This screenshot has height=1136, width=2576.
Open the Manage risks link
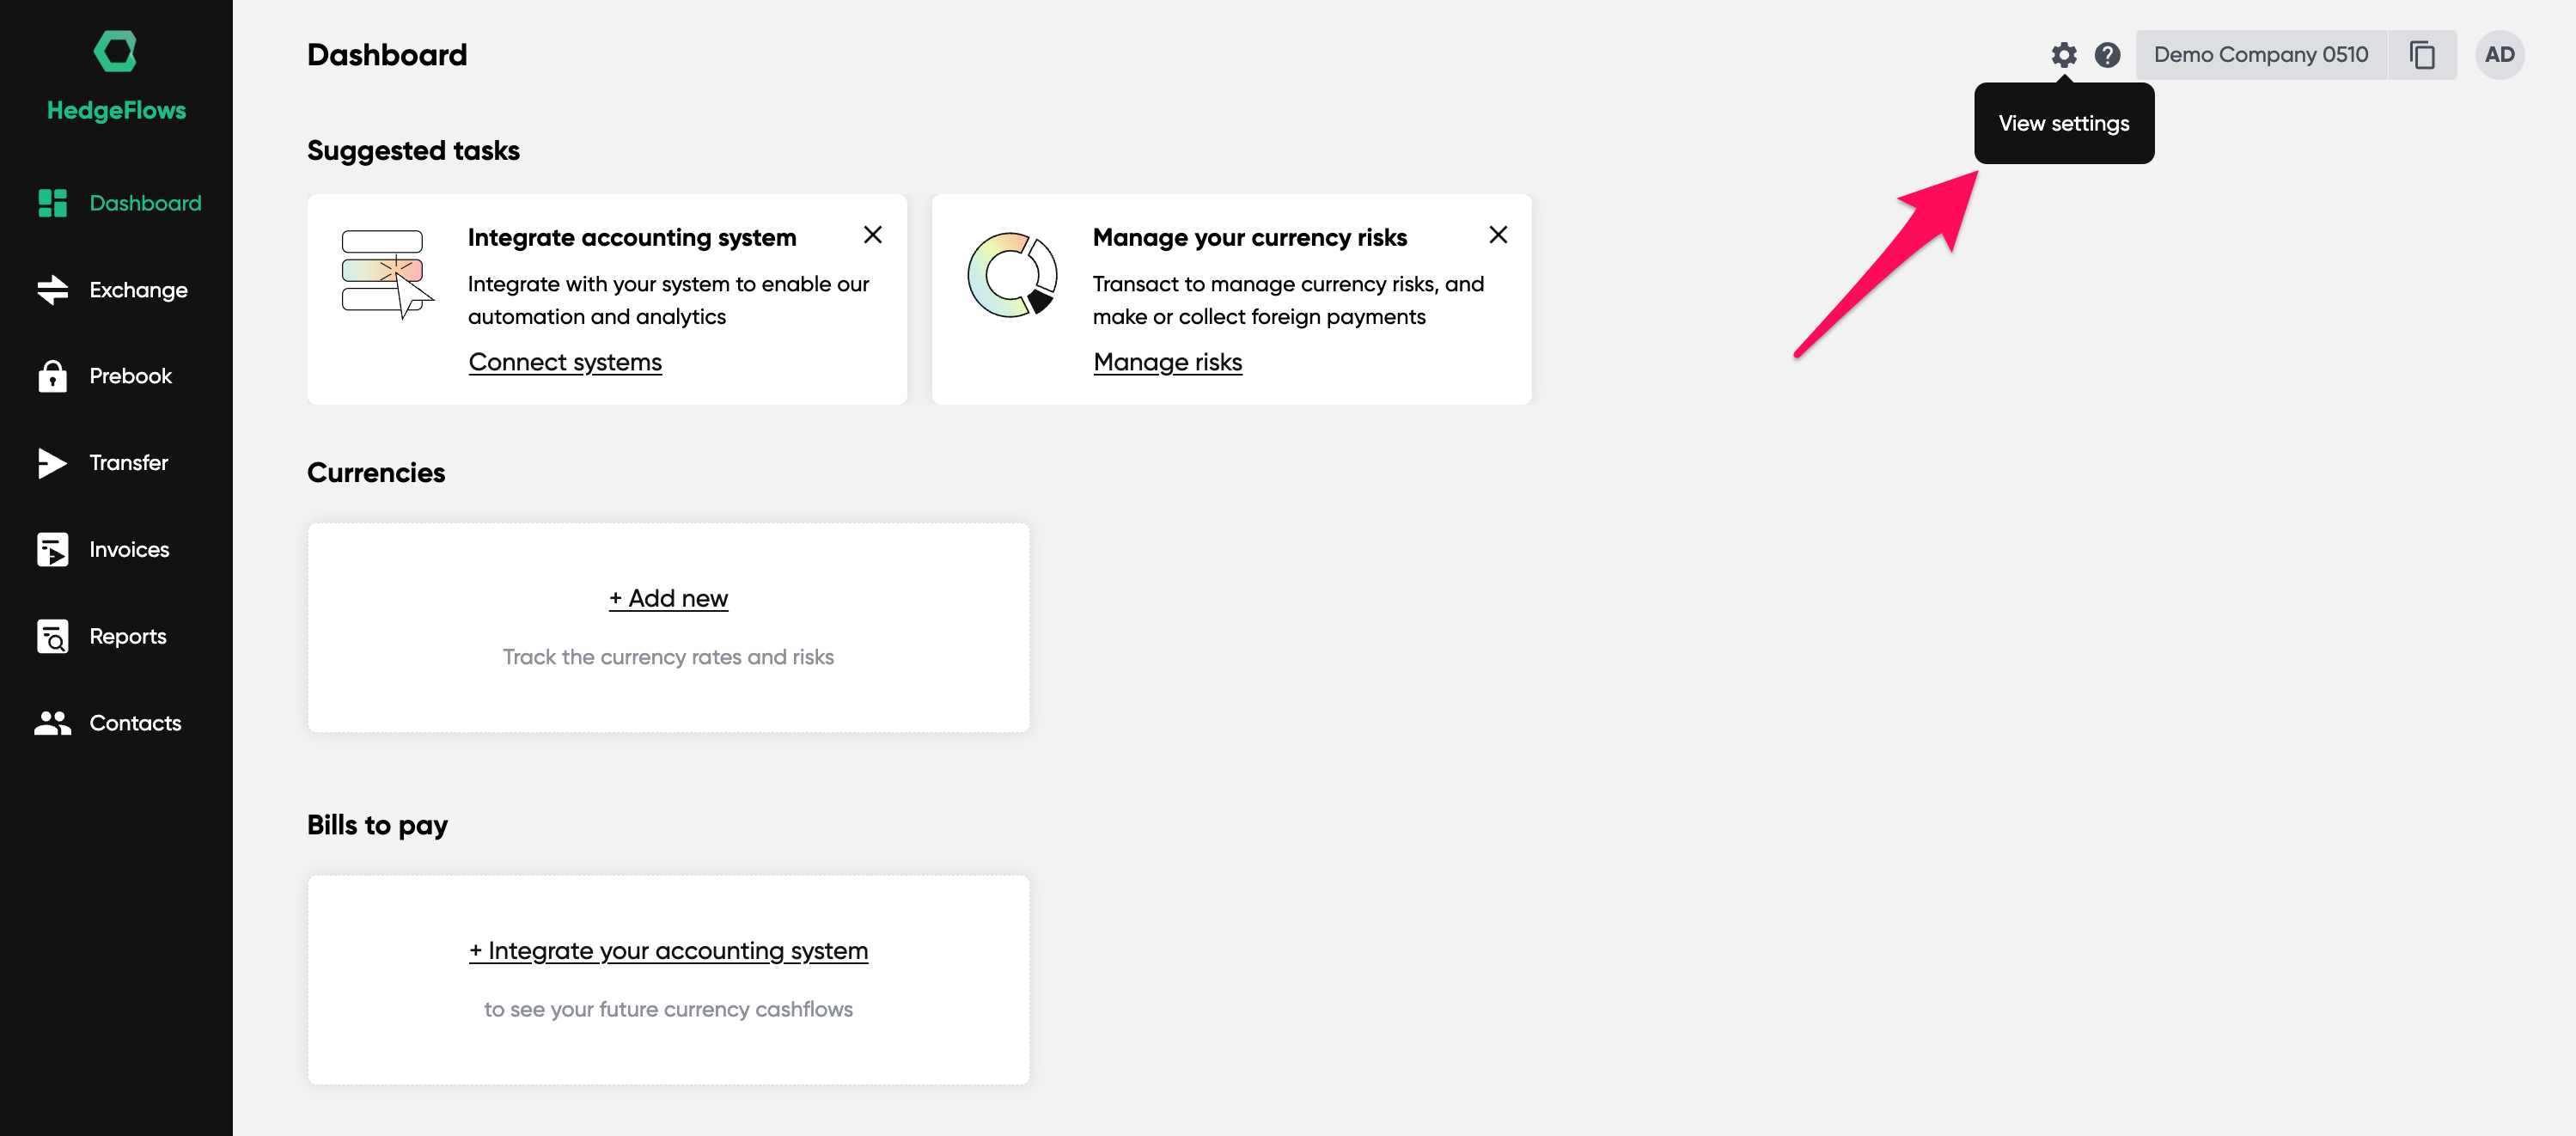(x=1167, y=362)
